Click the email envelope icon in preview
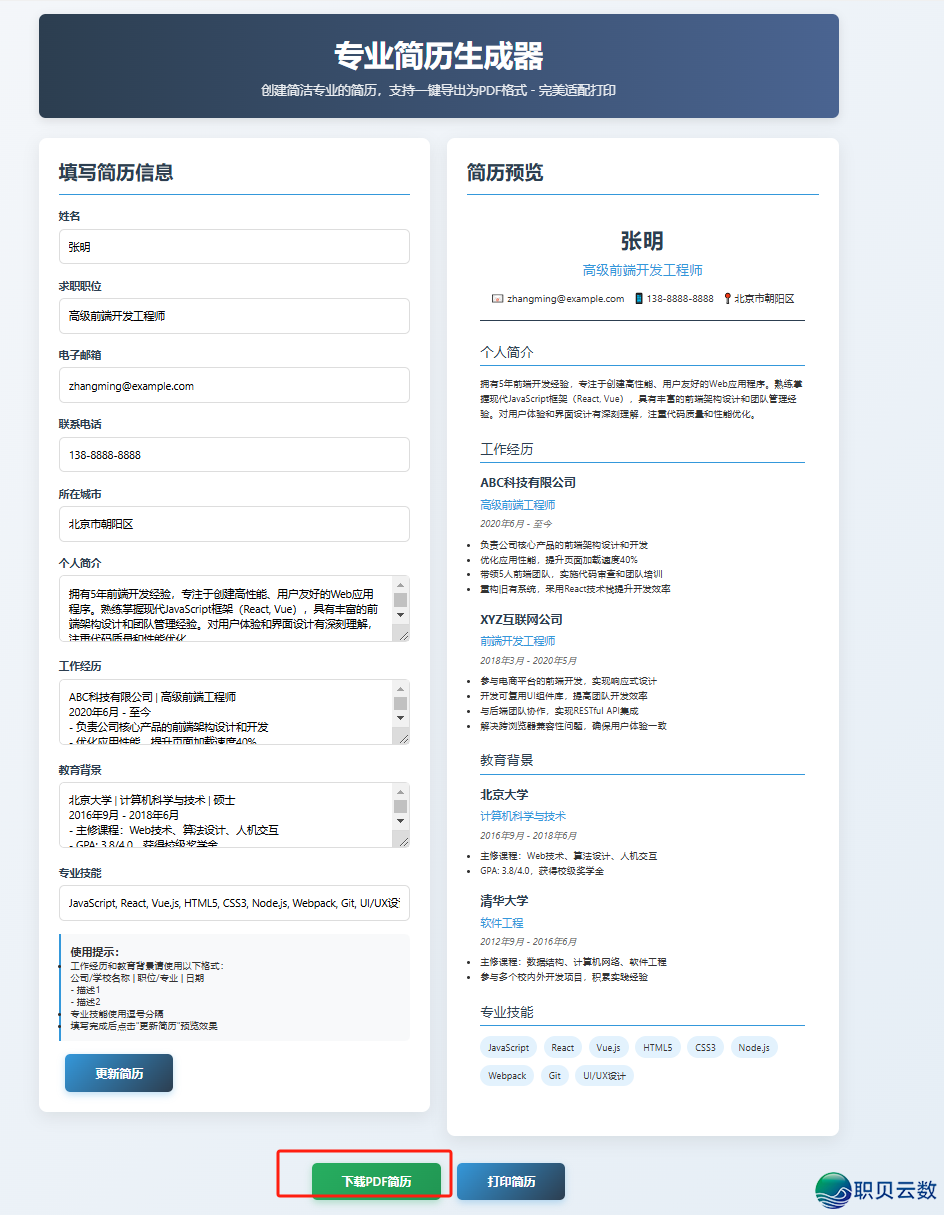The image size is (944, 1215). [497, 298]
